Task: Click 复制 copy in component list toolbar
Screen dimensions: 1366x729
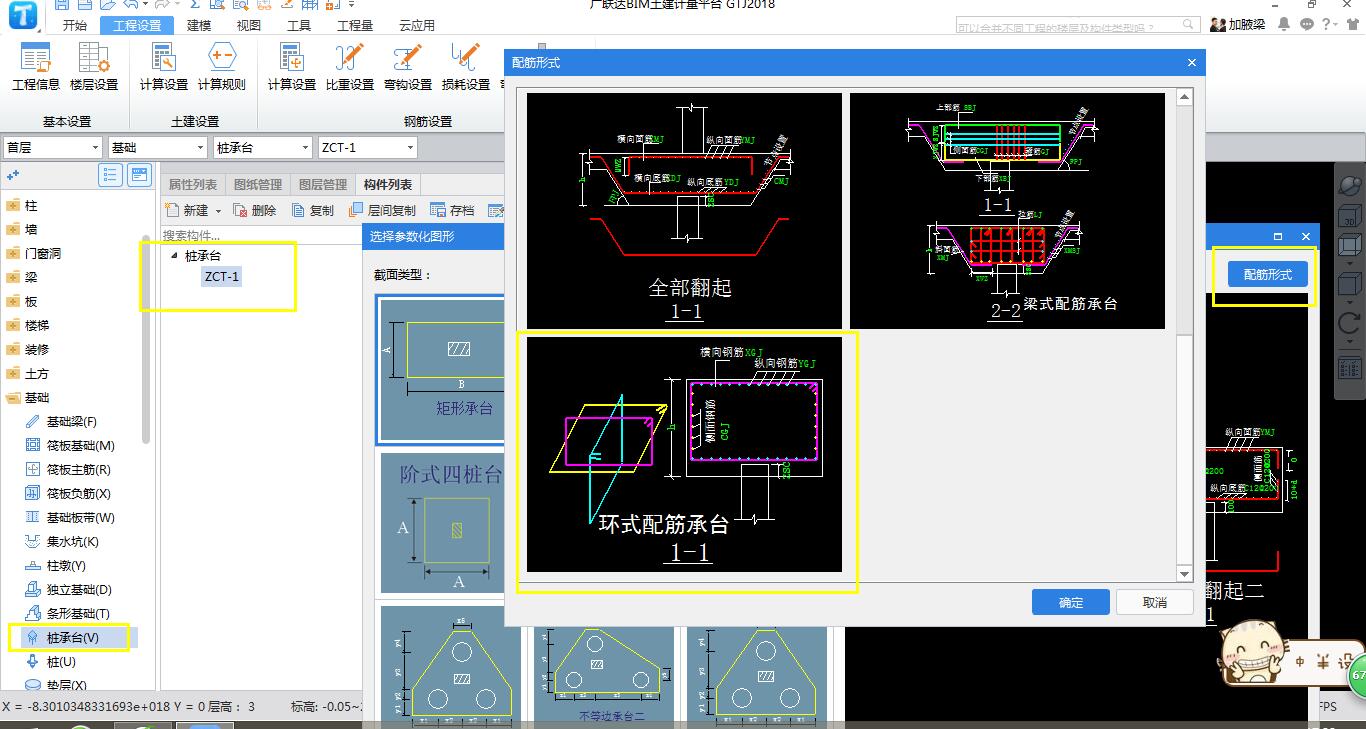Action: [313, 210]
